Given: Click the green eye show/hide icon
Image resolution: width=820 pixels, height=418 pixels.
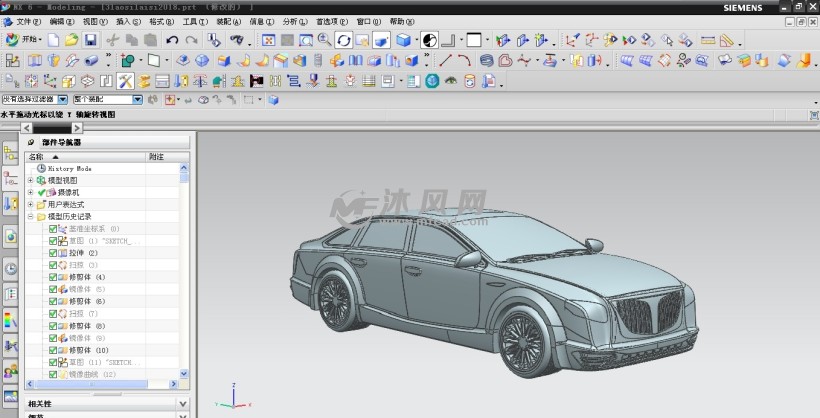Looking at the screenshot, I should [451, 81].
